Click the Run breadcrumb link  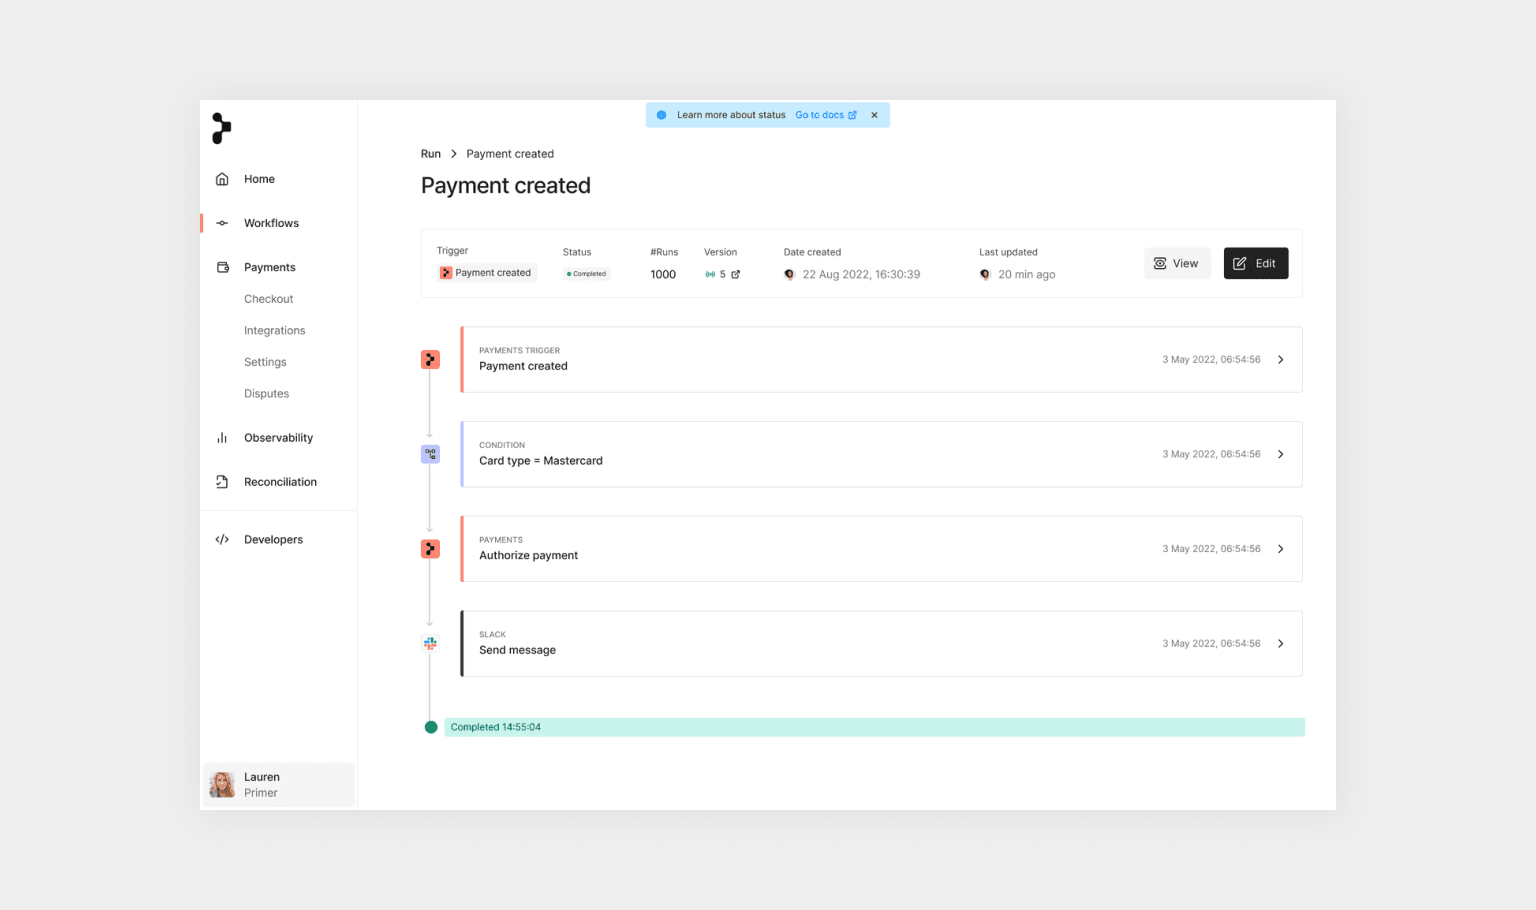pyautogui.click(x=431, y=154)
